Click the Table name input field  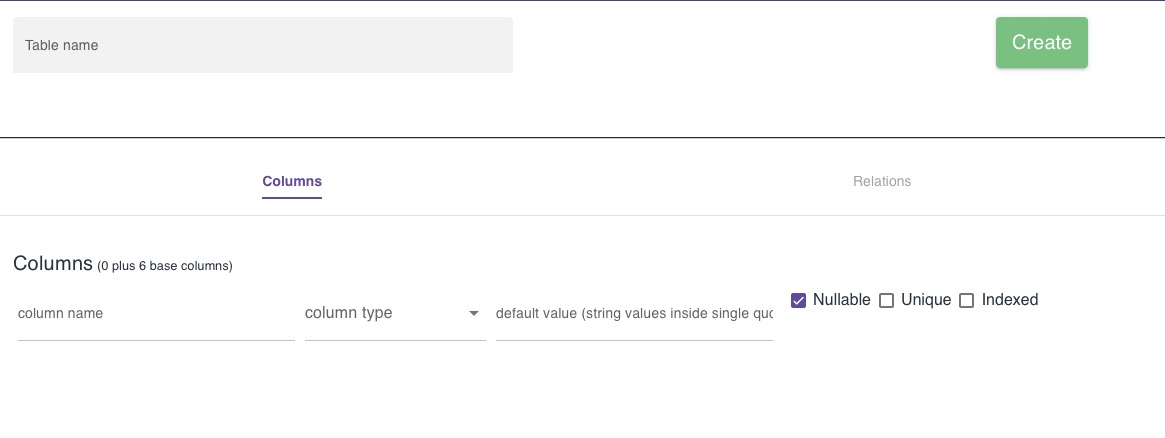tap(262, 45)
